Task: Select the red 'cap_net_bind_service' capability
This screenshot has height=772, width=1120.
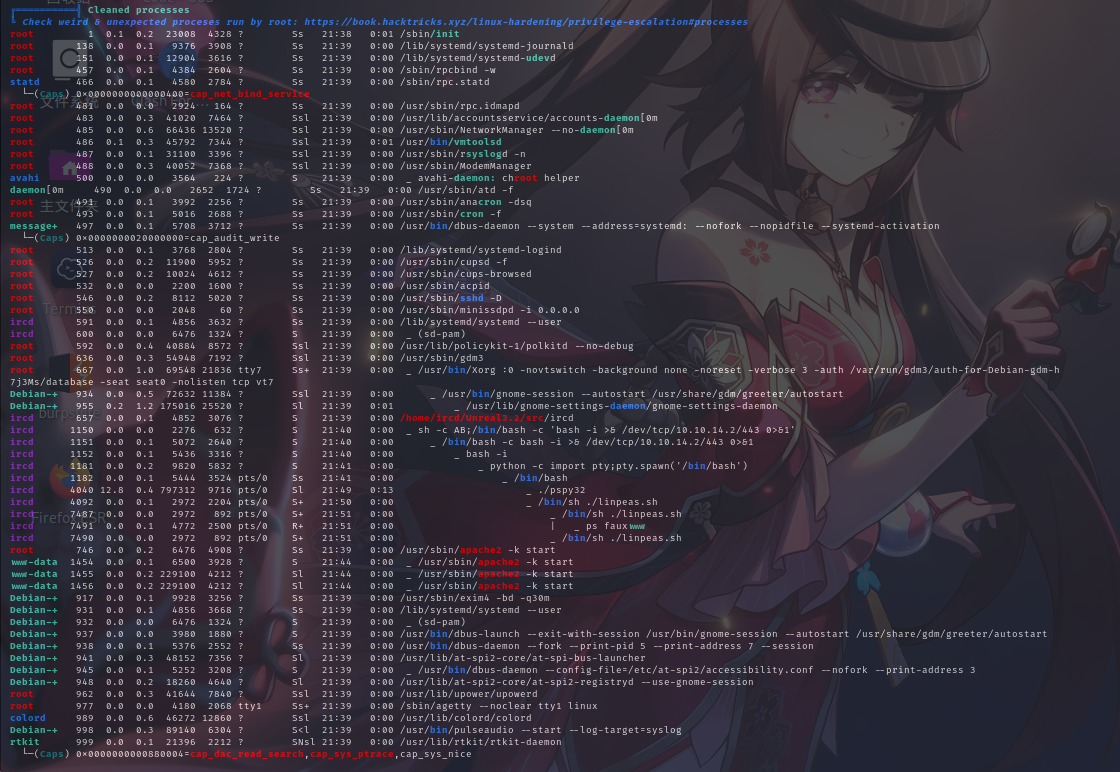Action: (249, 94)
